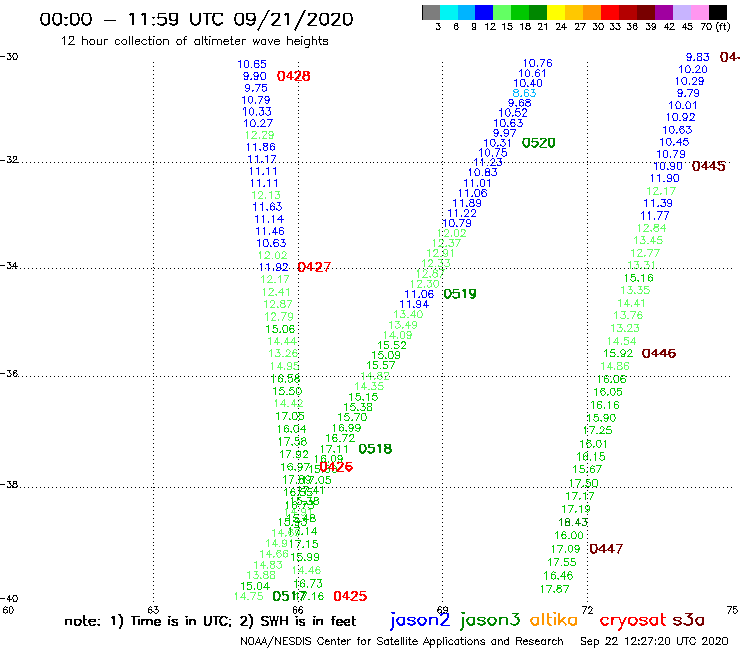The width and height of the screenshot is (740, 650).
Task: Click the wave height value 15.52
Action: coord(392,346)
